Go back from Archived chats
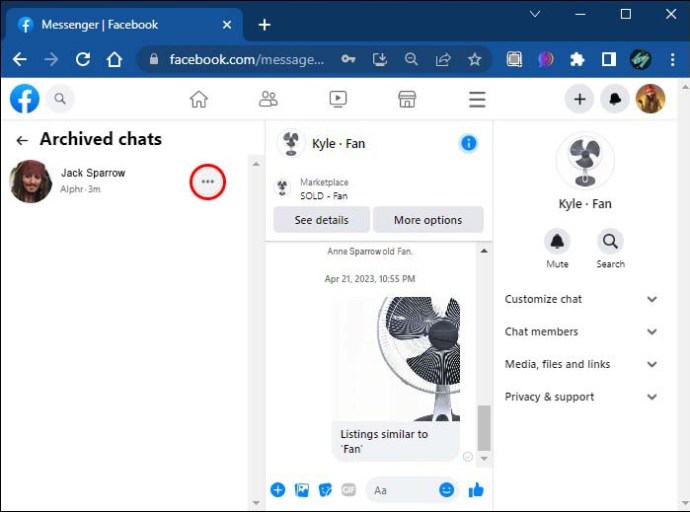 [x=21, y=141]
